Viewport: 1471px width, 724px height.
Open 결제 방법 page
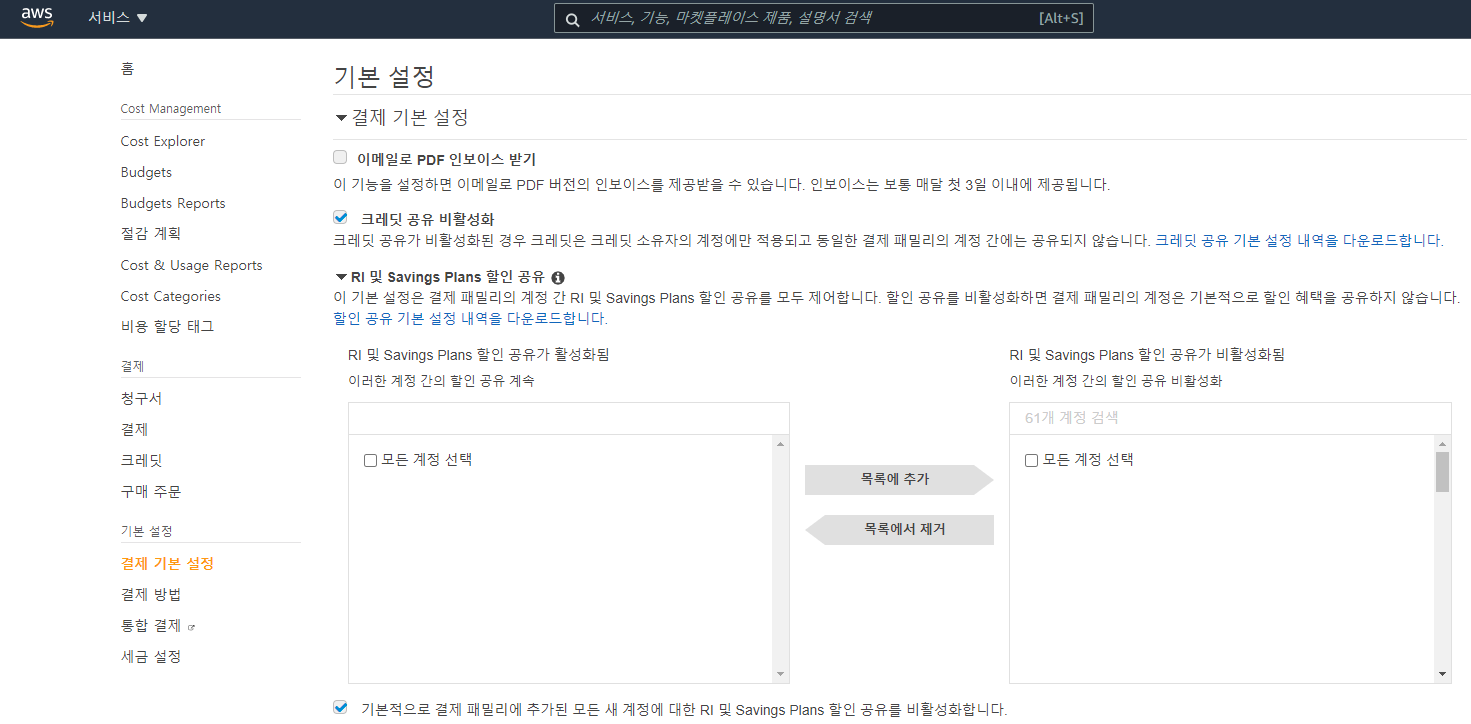[151, 594]
